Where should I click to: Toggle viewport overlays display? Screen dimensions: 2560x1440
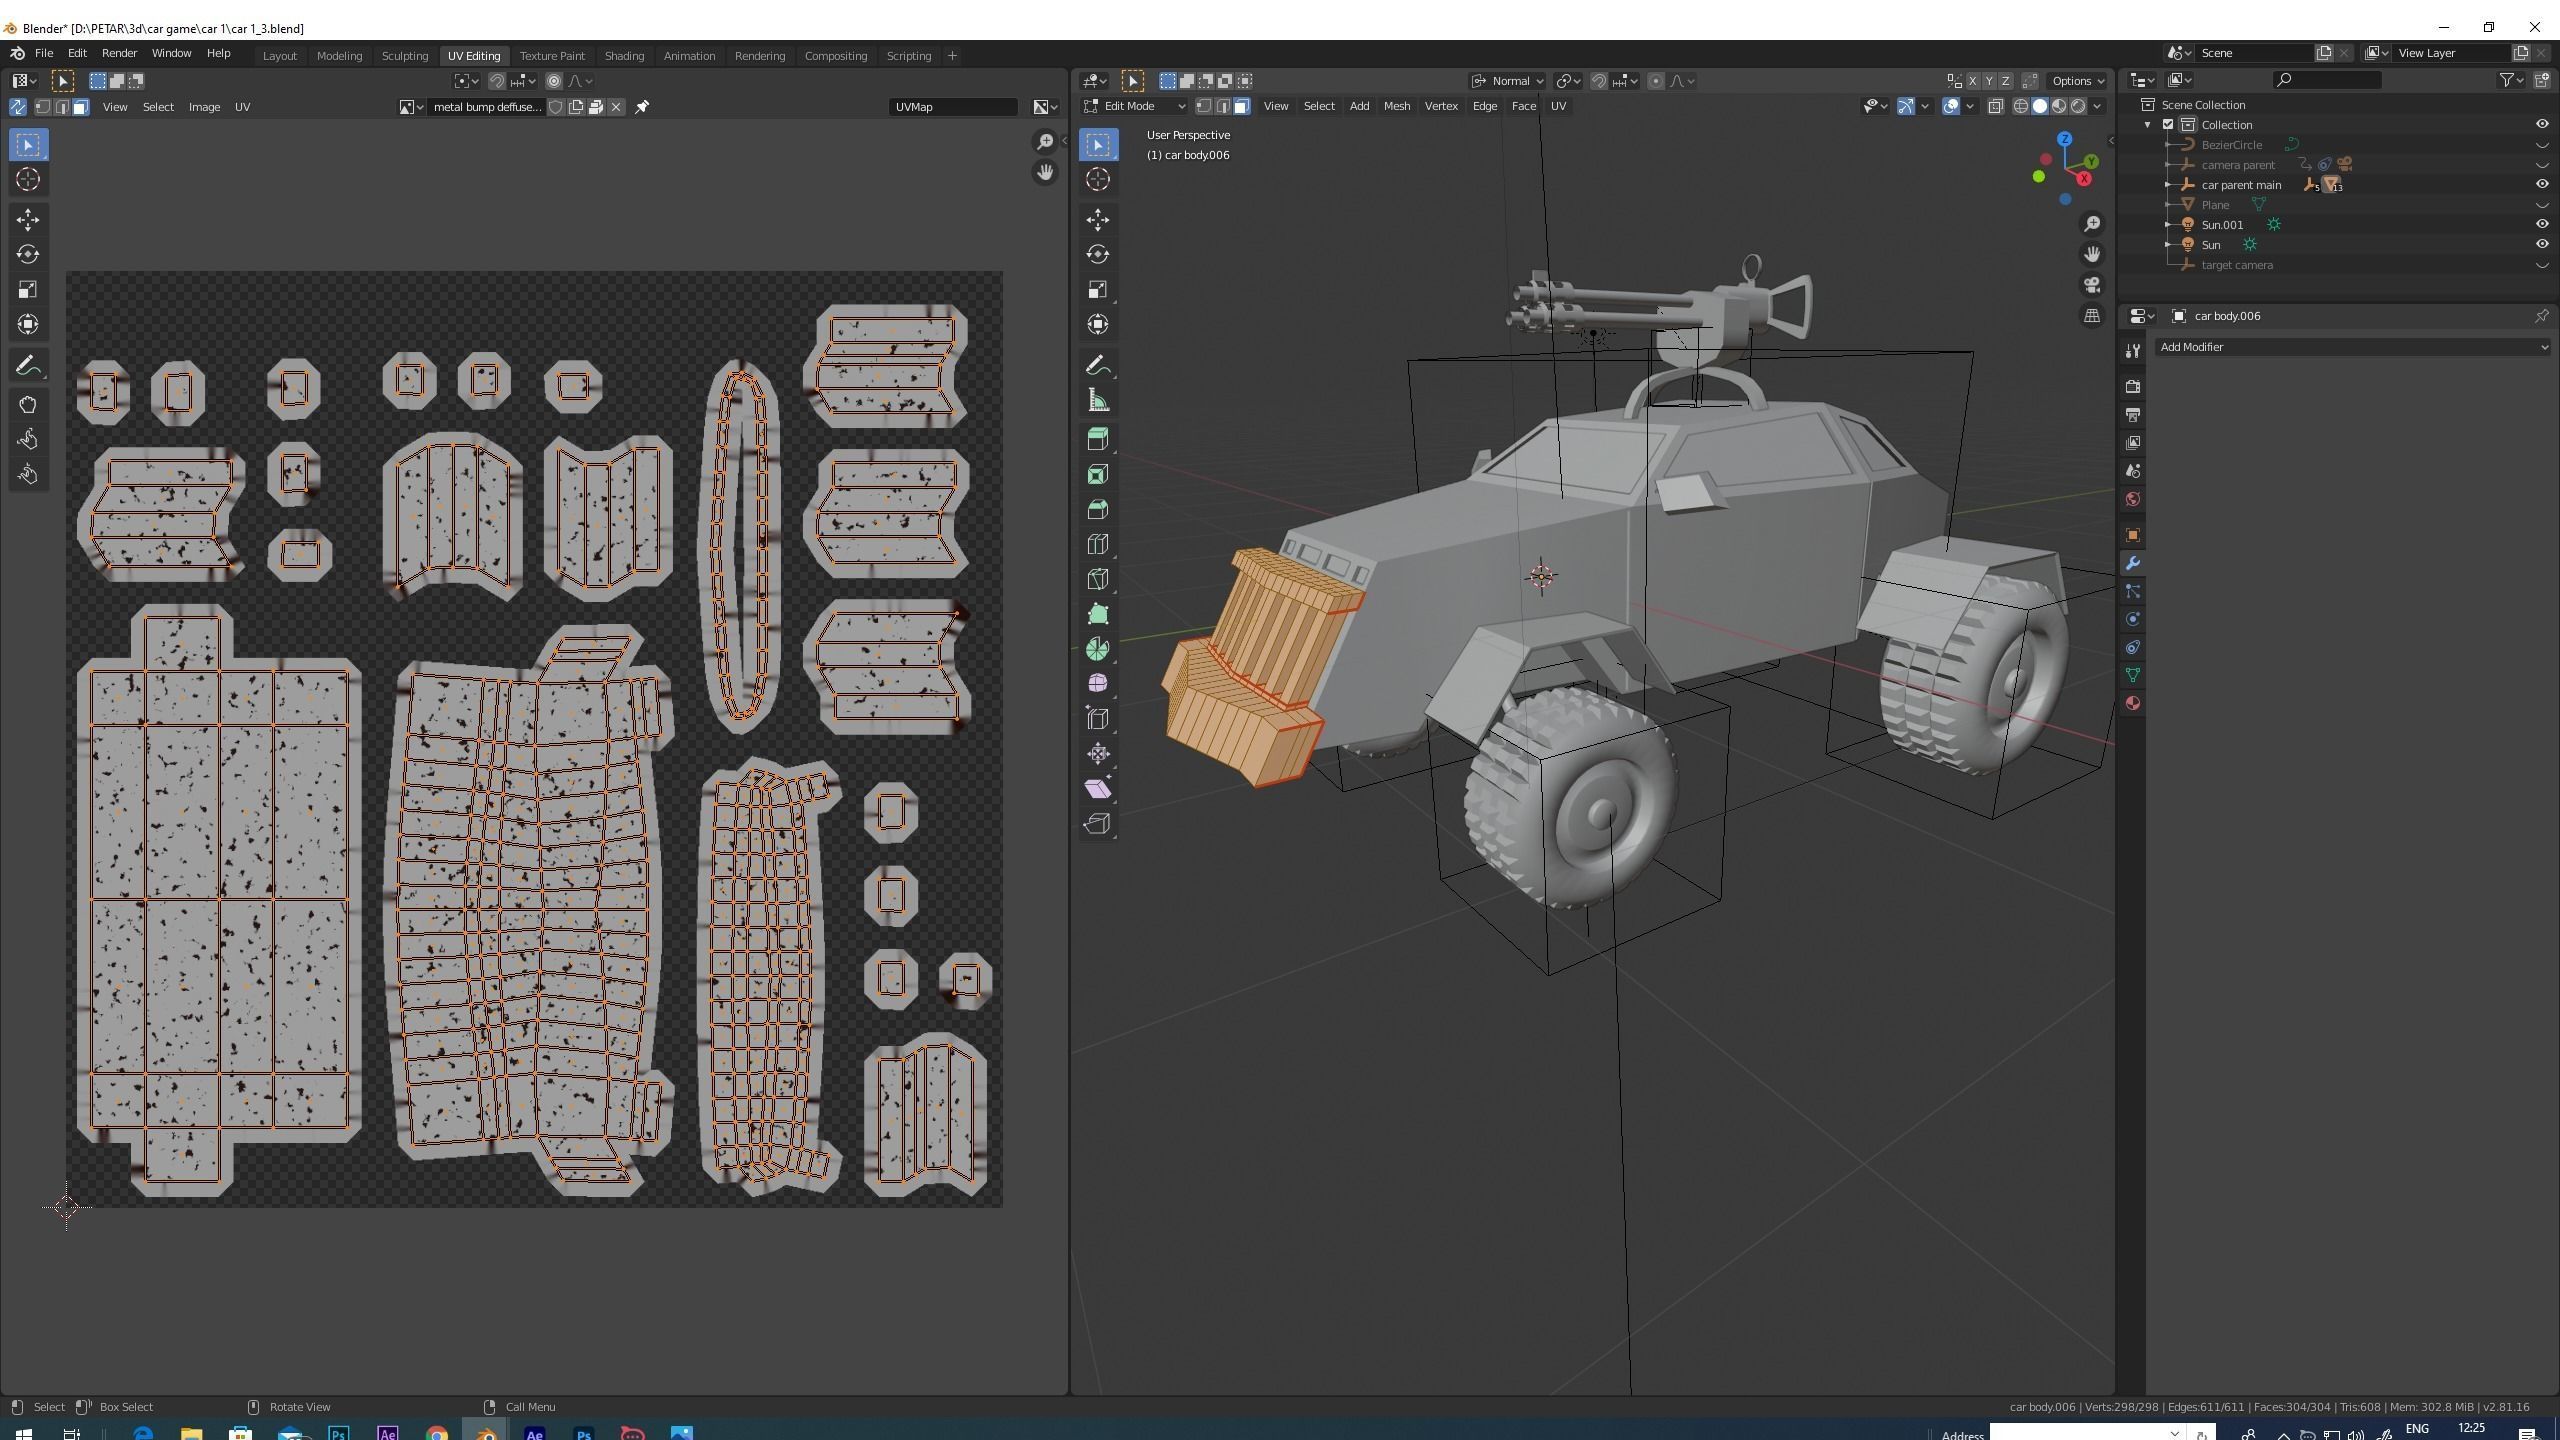coord(1950,106)
